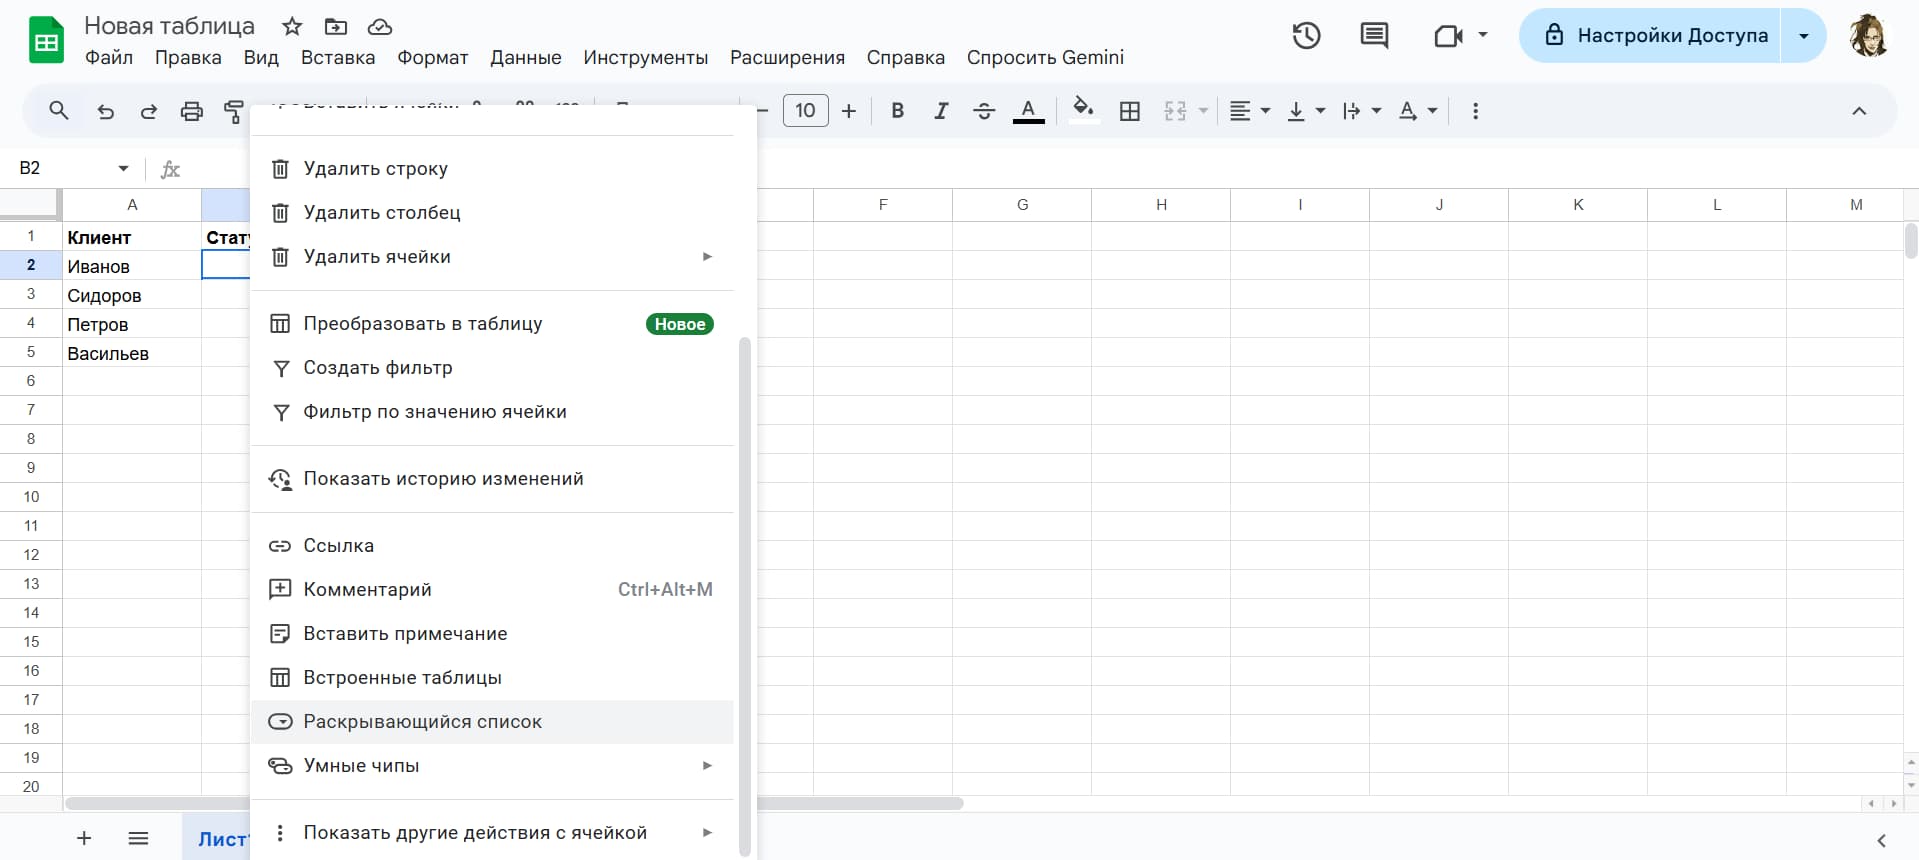Image resolution: width=1919 pixels, height=860 pixels.
Task: Click the print icon
Action: pos(191,111)
